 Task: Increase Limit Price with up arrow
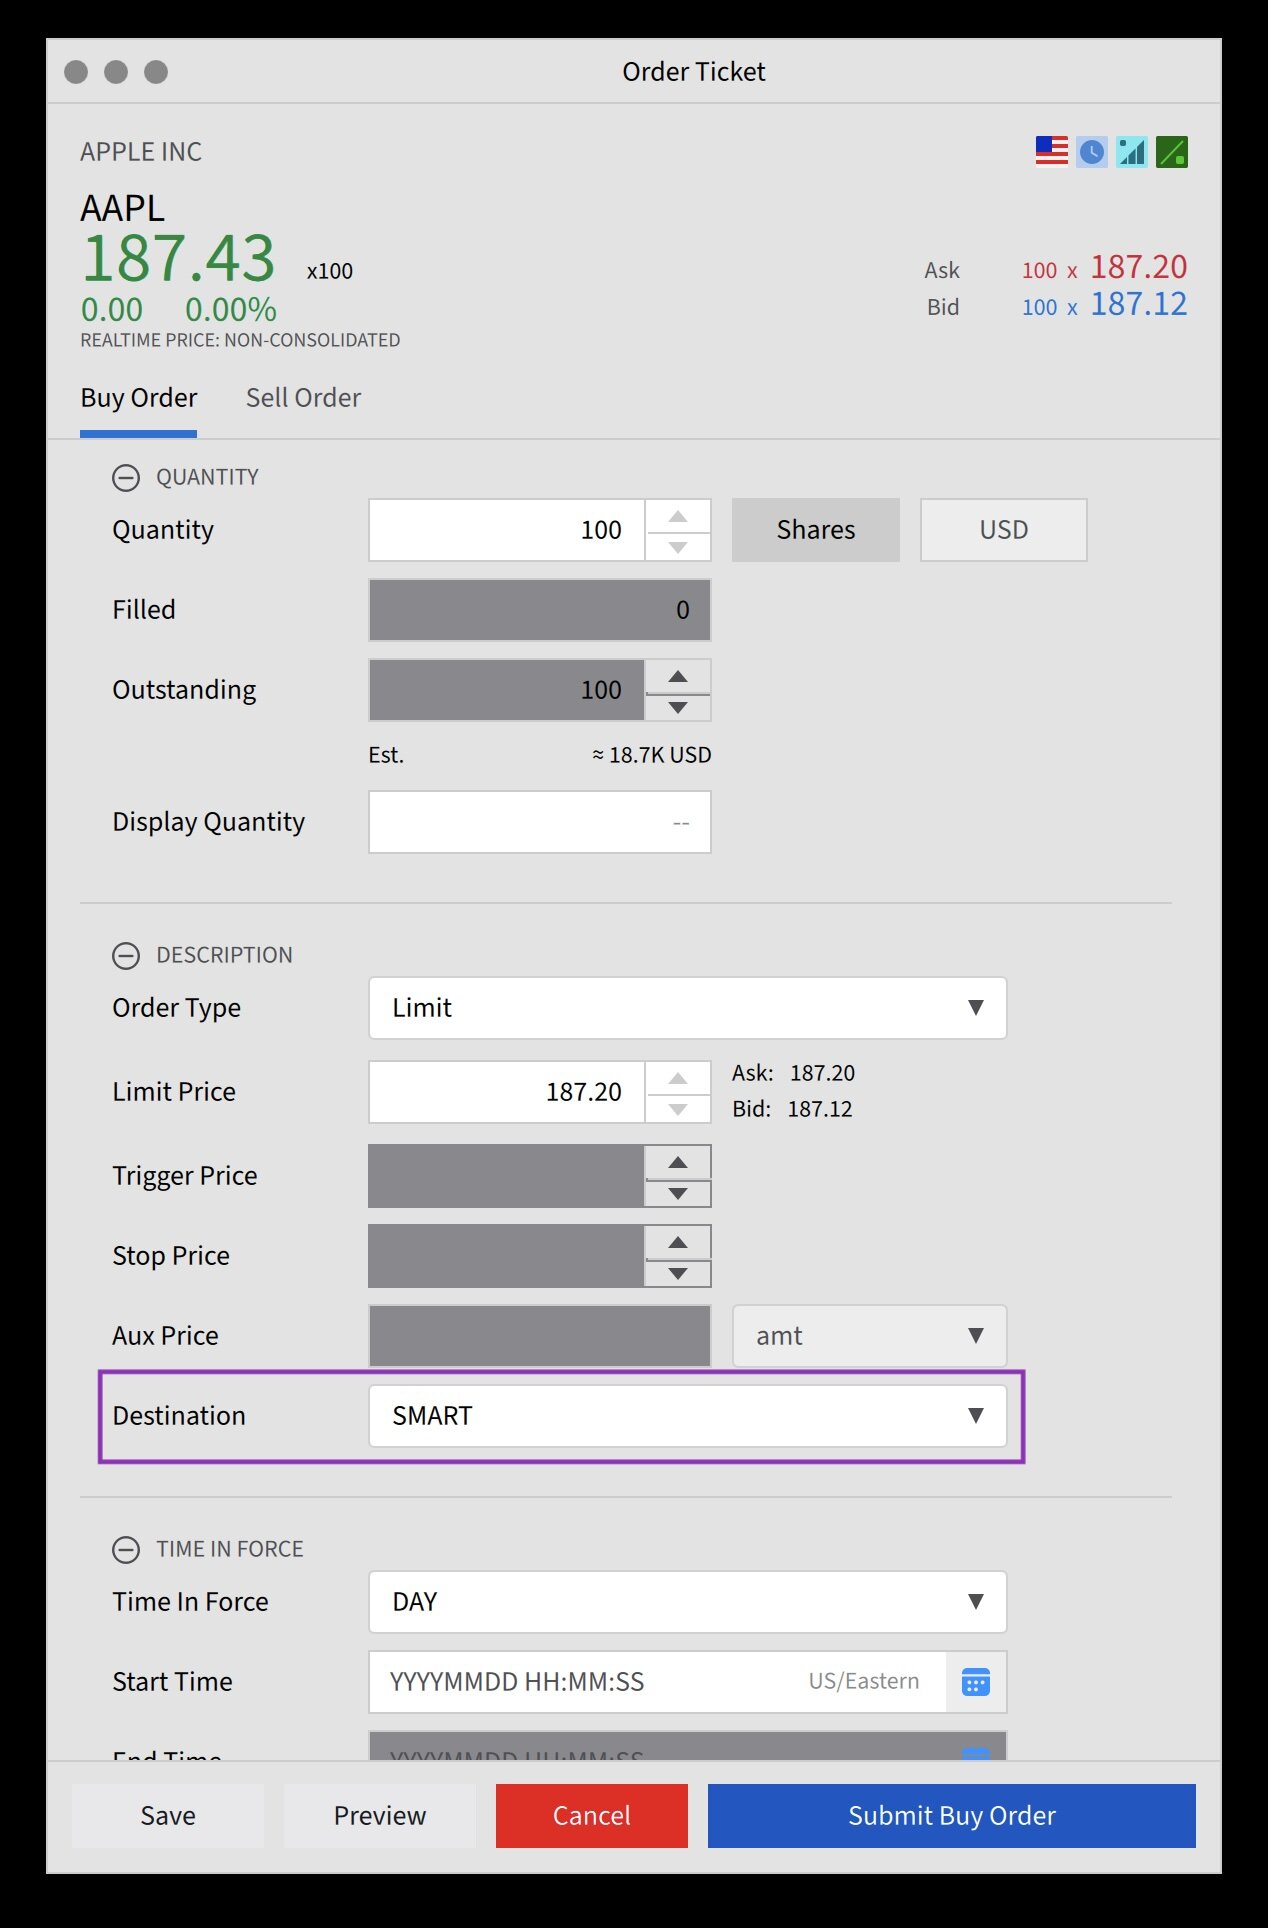[678, 1077]
